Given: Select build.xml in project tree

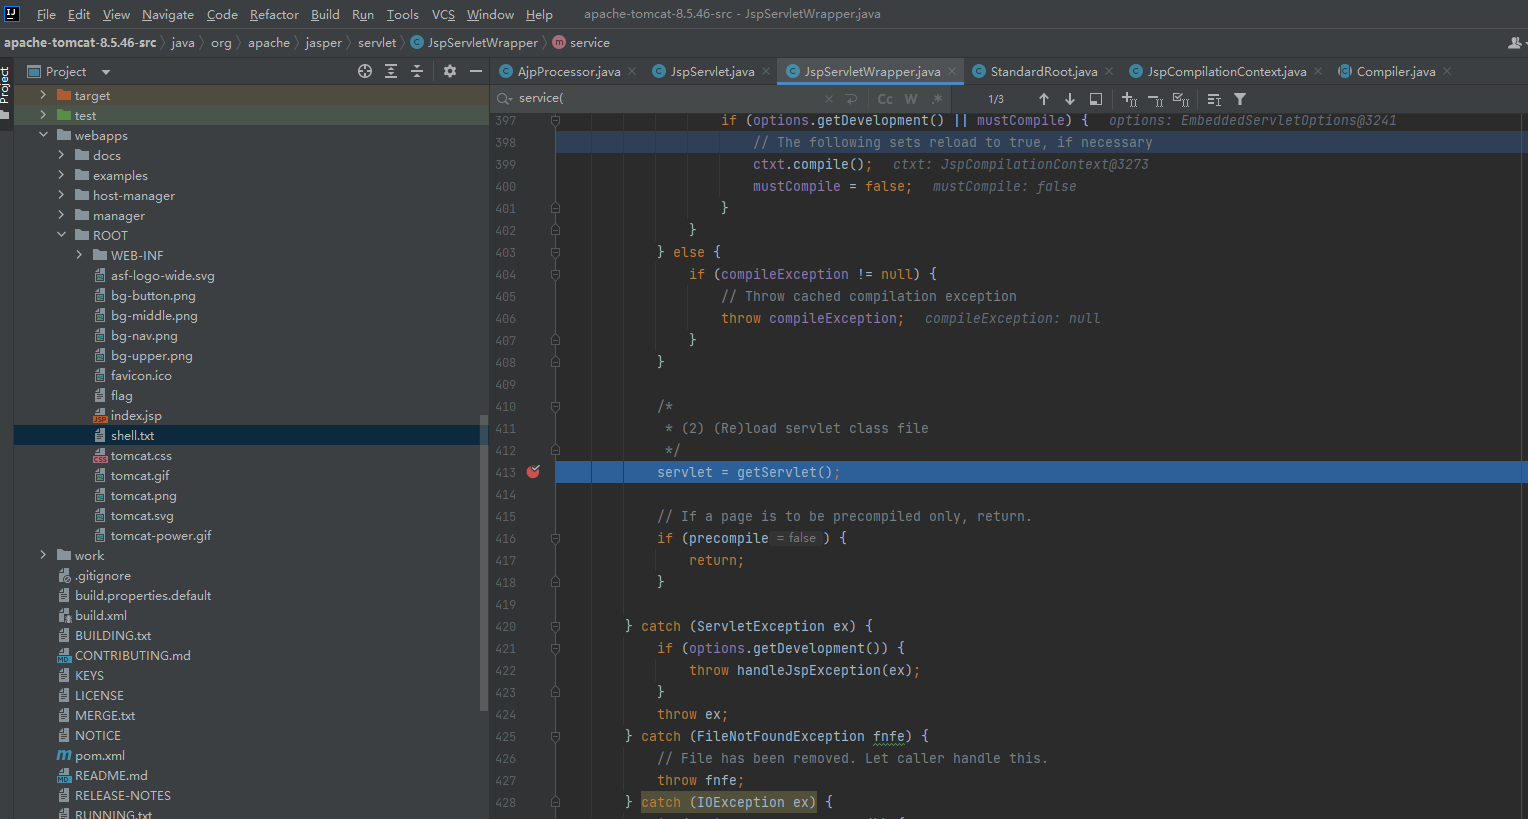Looking at the screenshot, I should point(101,615).
